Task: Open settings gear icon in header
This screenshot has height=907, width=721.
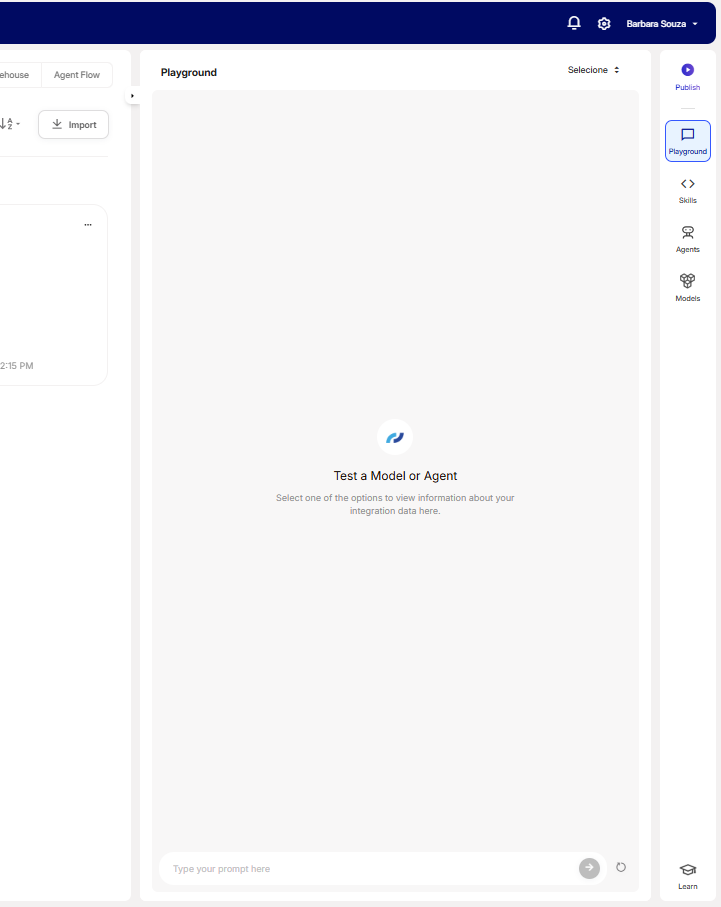Action: [x=604, y=23]
